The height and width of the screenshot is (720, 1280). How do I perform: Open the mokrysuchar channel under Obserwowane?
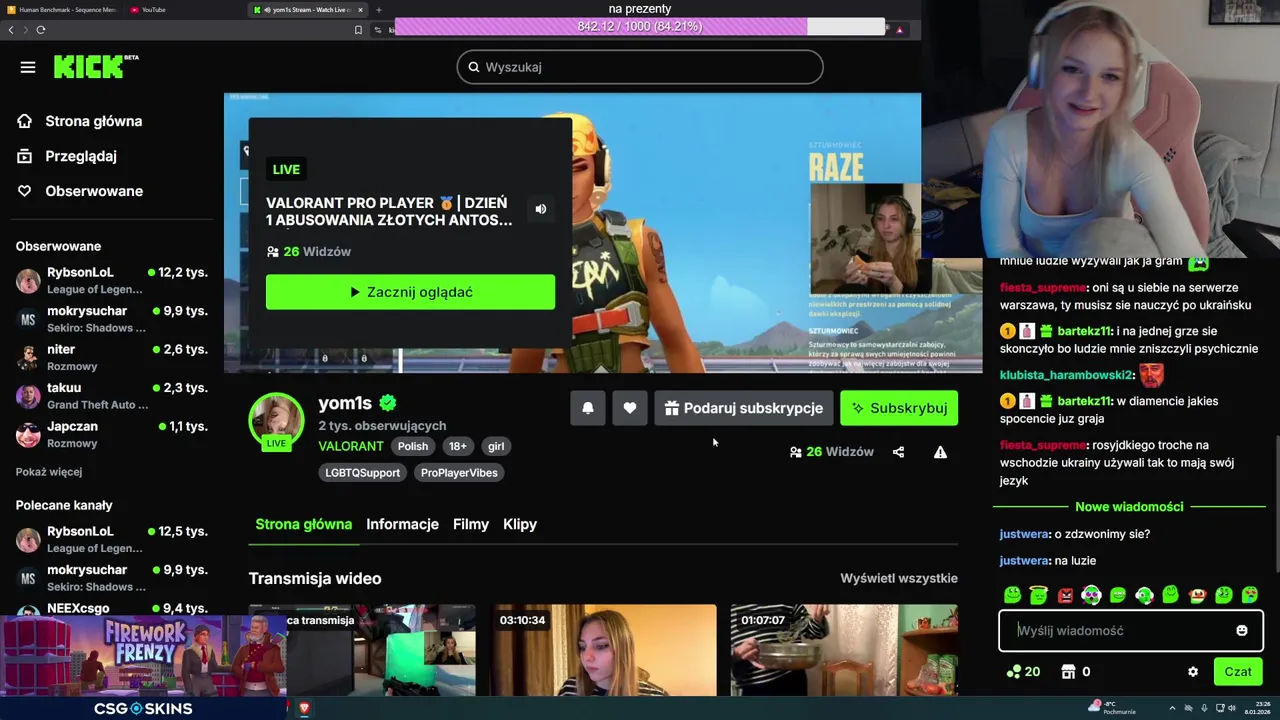(112, 319)
